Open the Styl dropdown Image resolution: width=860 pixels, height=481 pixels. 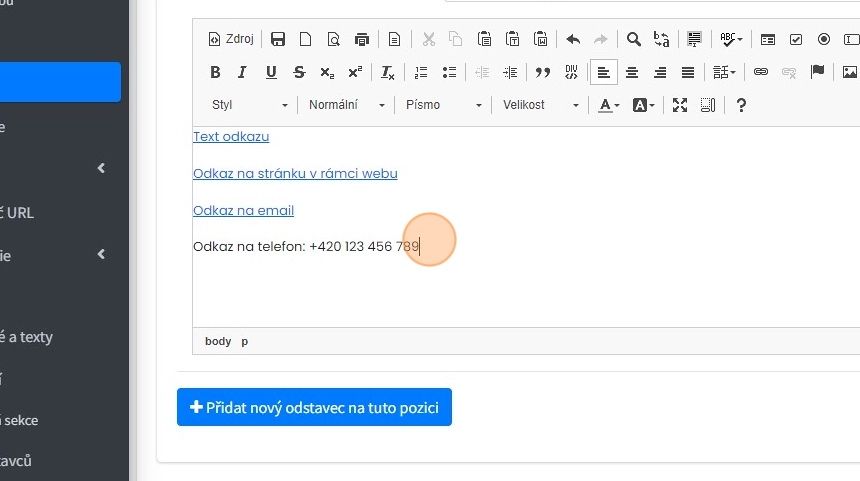[249, 105]
